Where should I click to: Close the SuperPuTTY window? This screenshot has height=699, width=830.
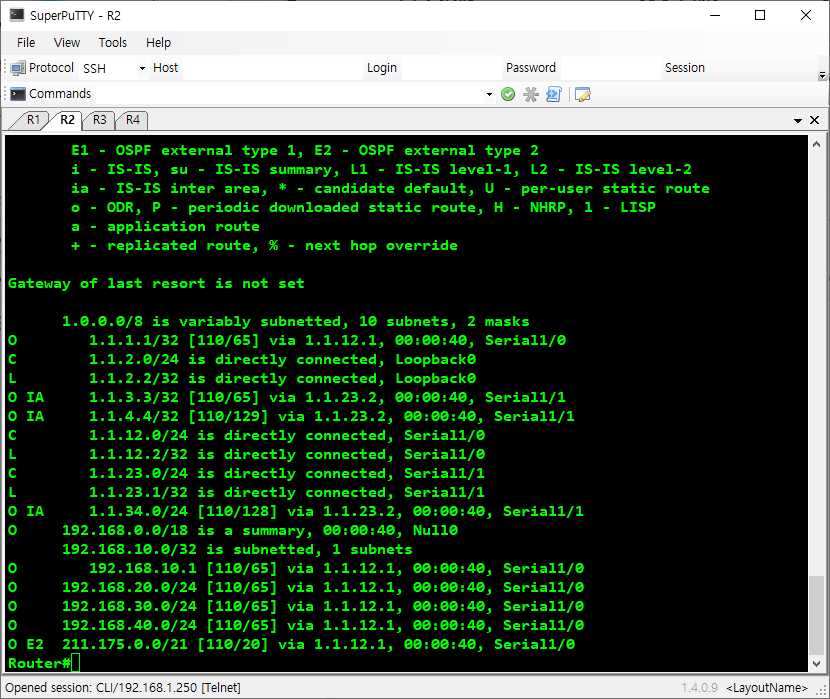[x=806, y=15]
